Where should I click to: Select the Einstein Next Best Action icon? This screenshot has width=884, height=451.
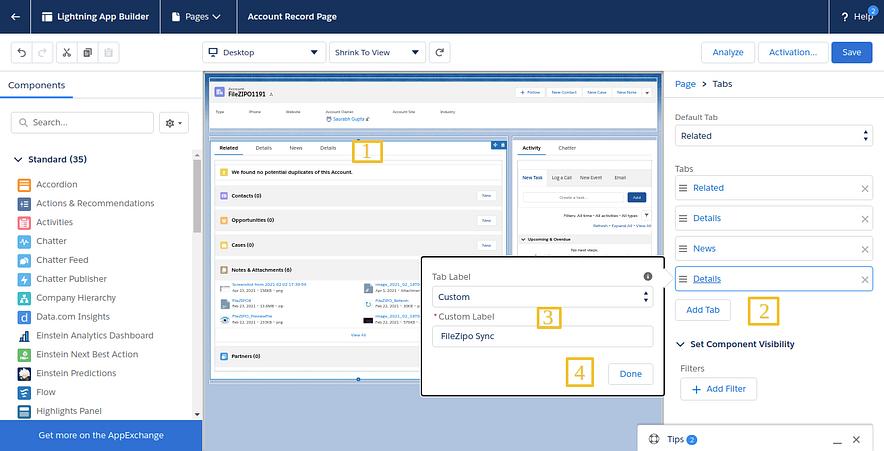(x=24, y=355)
